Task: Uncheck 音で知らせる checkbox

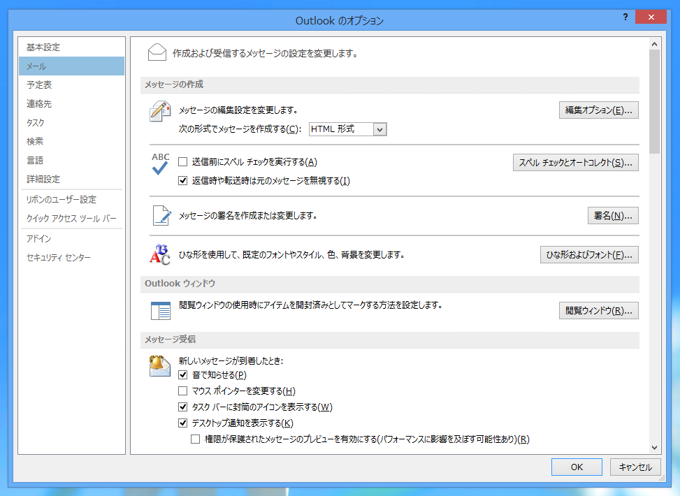Action: click(183, 375)
